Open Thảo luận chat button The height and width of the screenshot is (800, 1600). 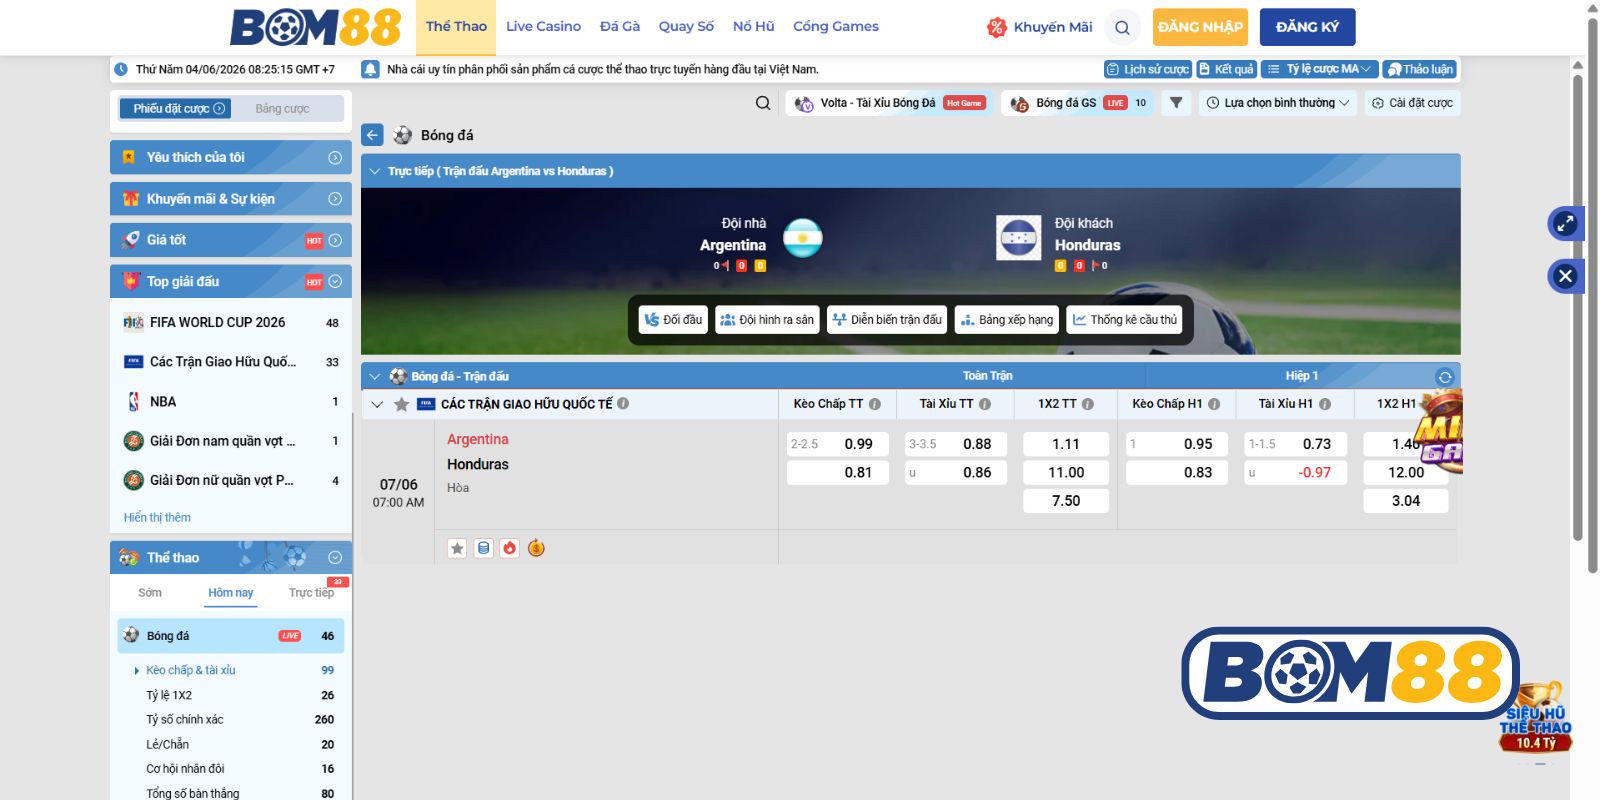pyautogui.click(x=1419, y=69)
